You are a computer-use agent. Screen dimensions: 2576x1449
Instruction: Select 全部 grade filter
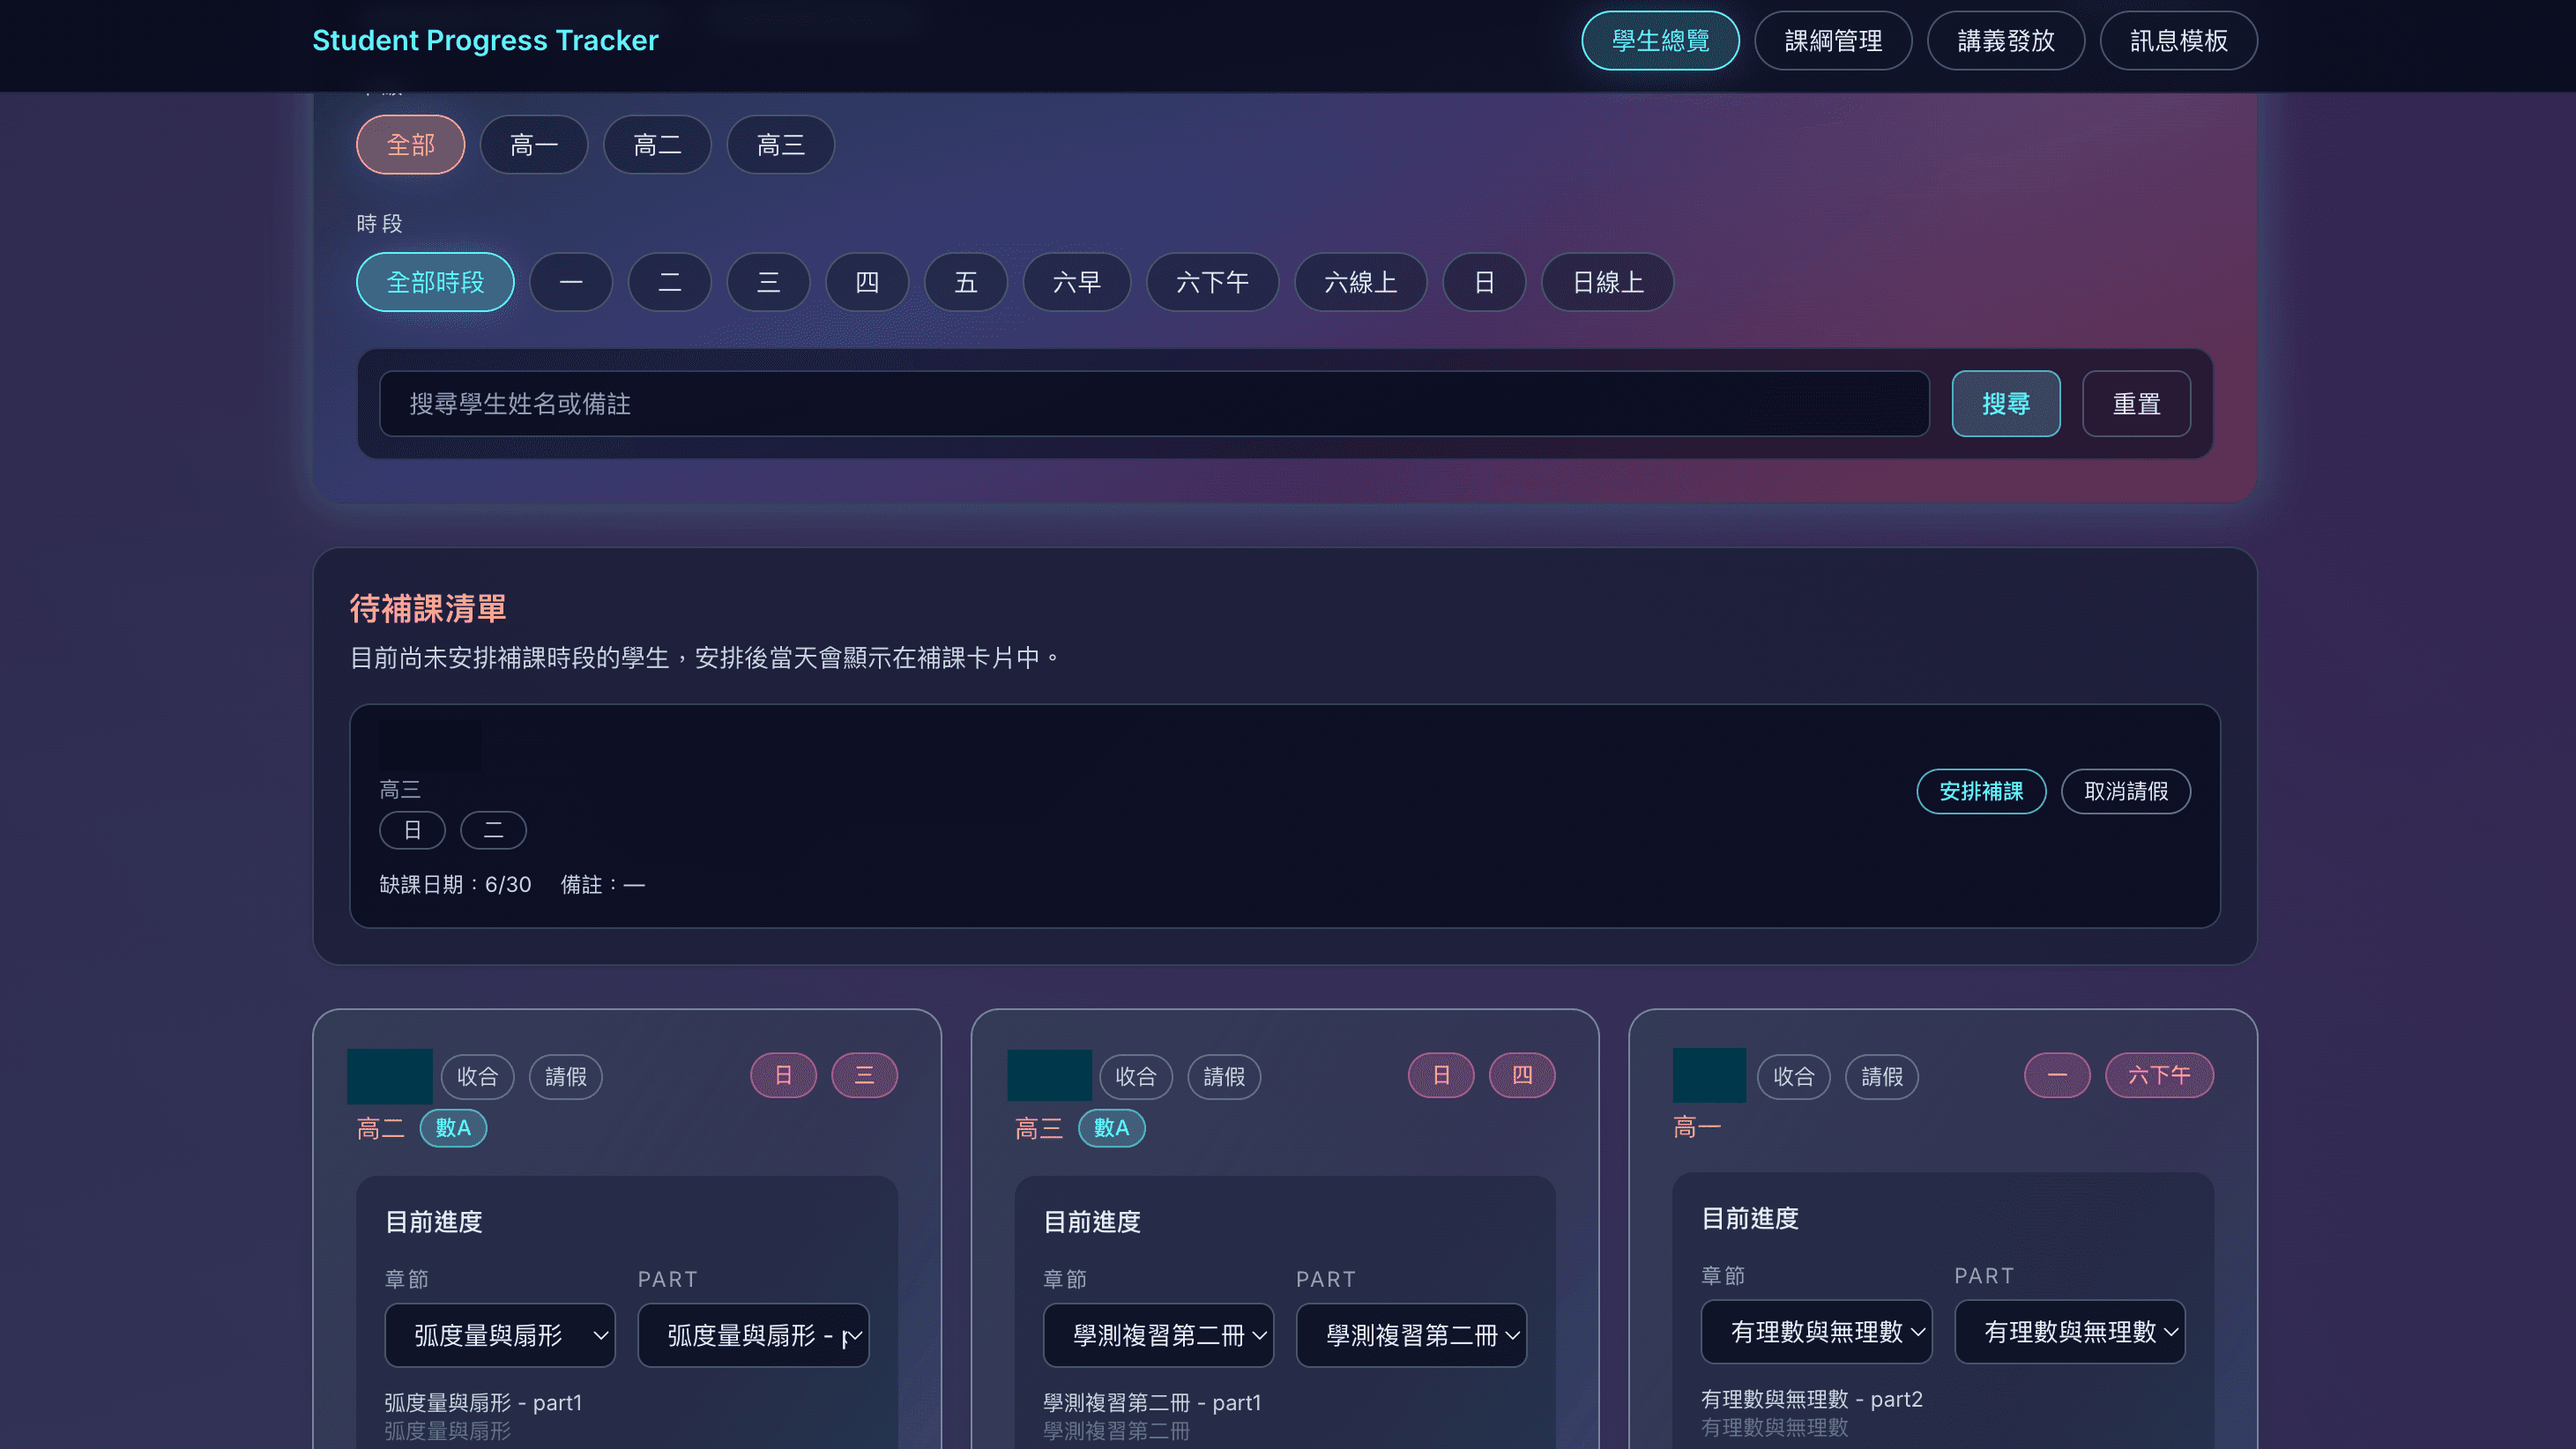pyautogui.click(x=411, y=145)
